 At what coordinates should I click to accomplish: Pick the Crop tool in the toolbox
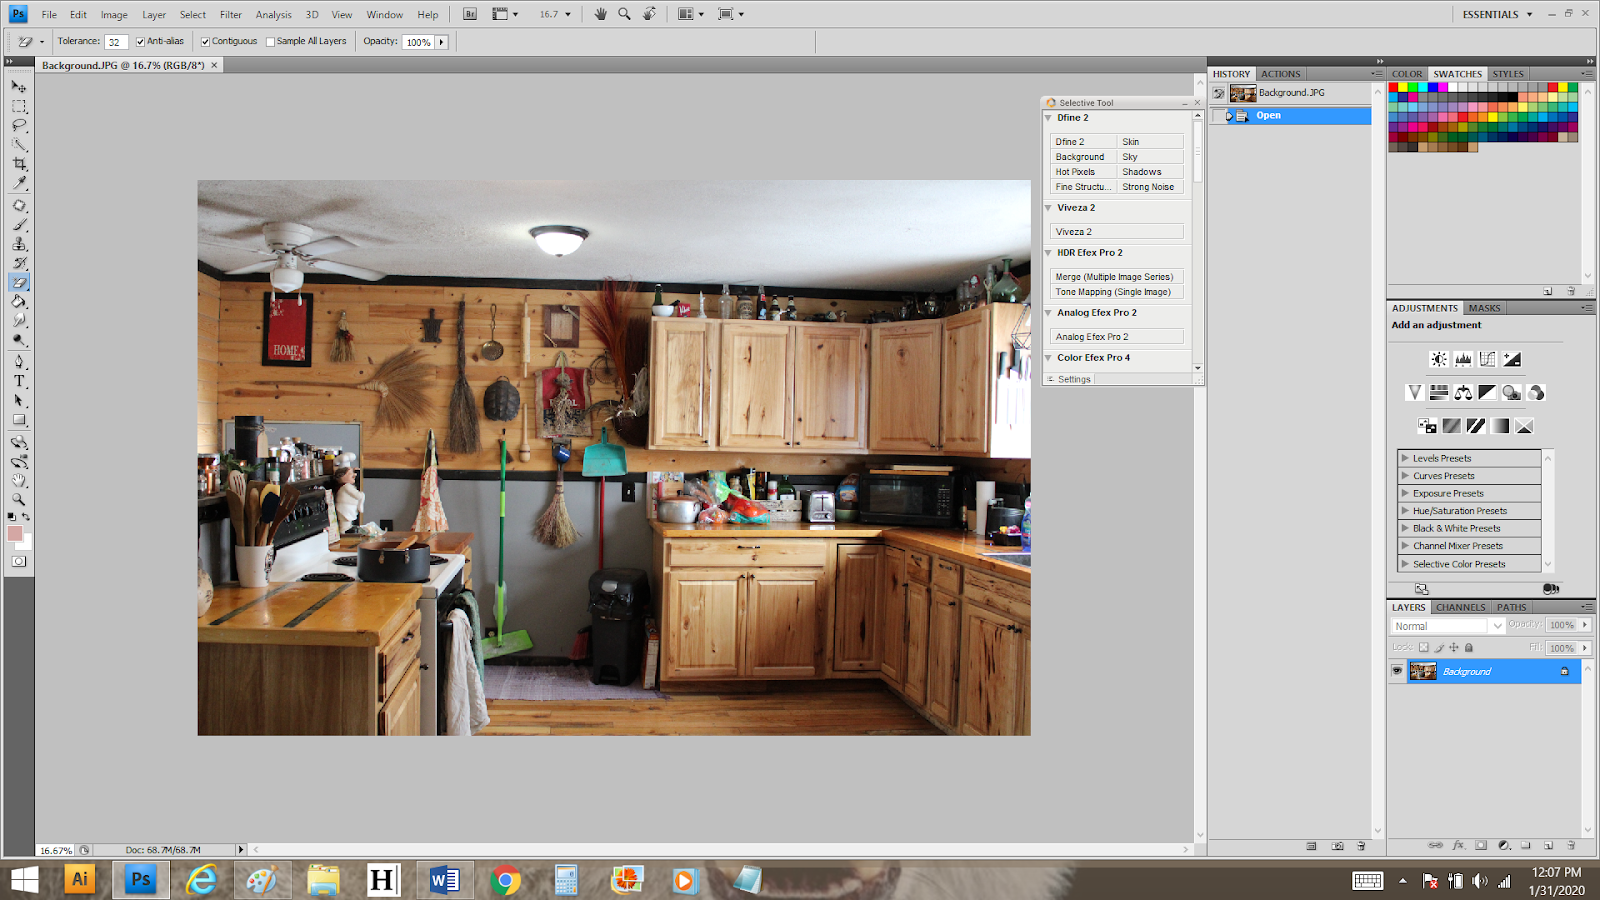pos(20,161)
